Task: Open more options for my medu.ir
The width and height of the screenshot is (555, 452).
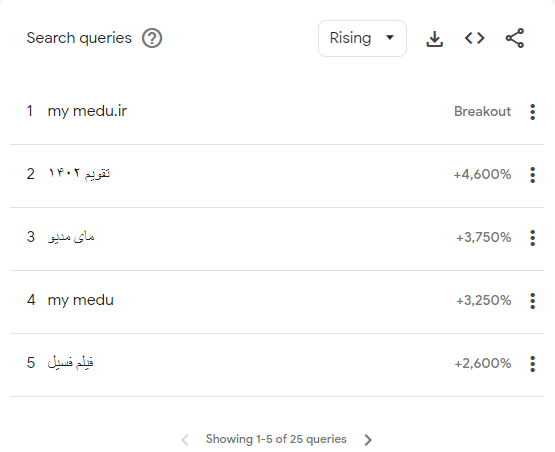Action: 532,112
